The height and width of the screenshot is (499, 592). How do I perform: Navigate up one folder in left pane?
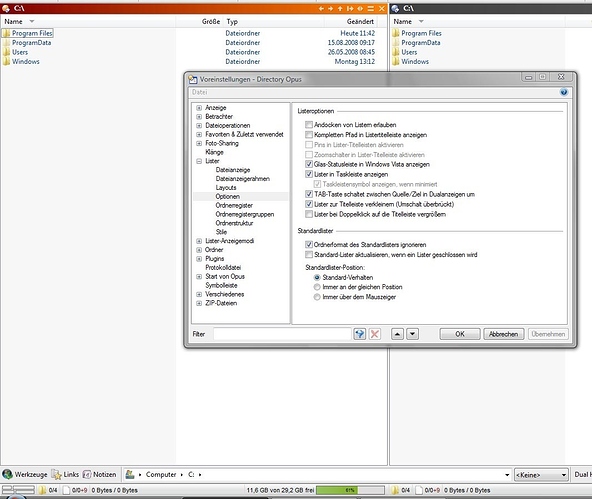coord(340,8)
